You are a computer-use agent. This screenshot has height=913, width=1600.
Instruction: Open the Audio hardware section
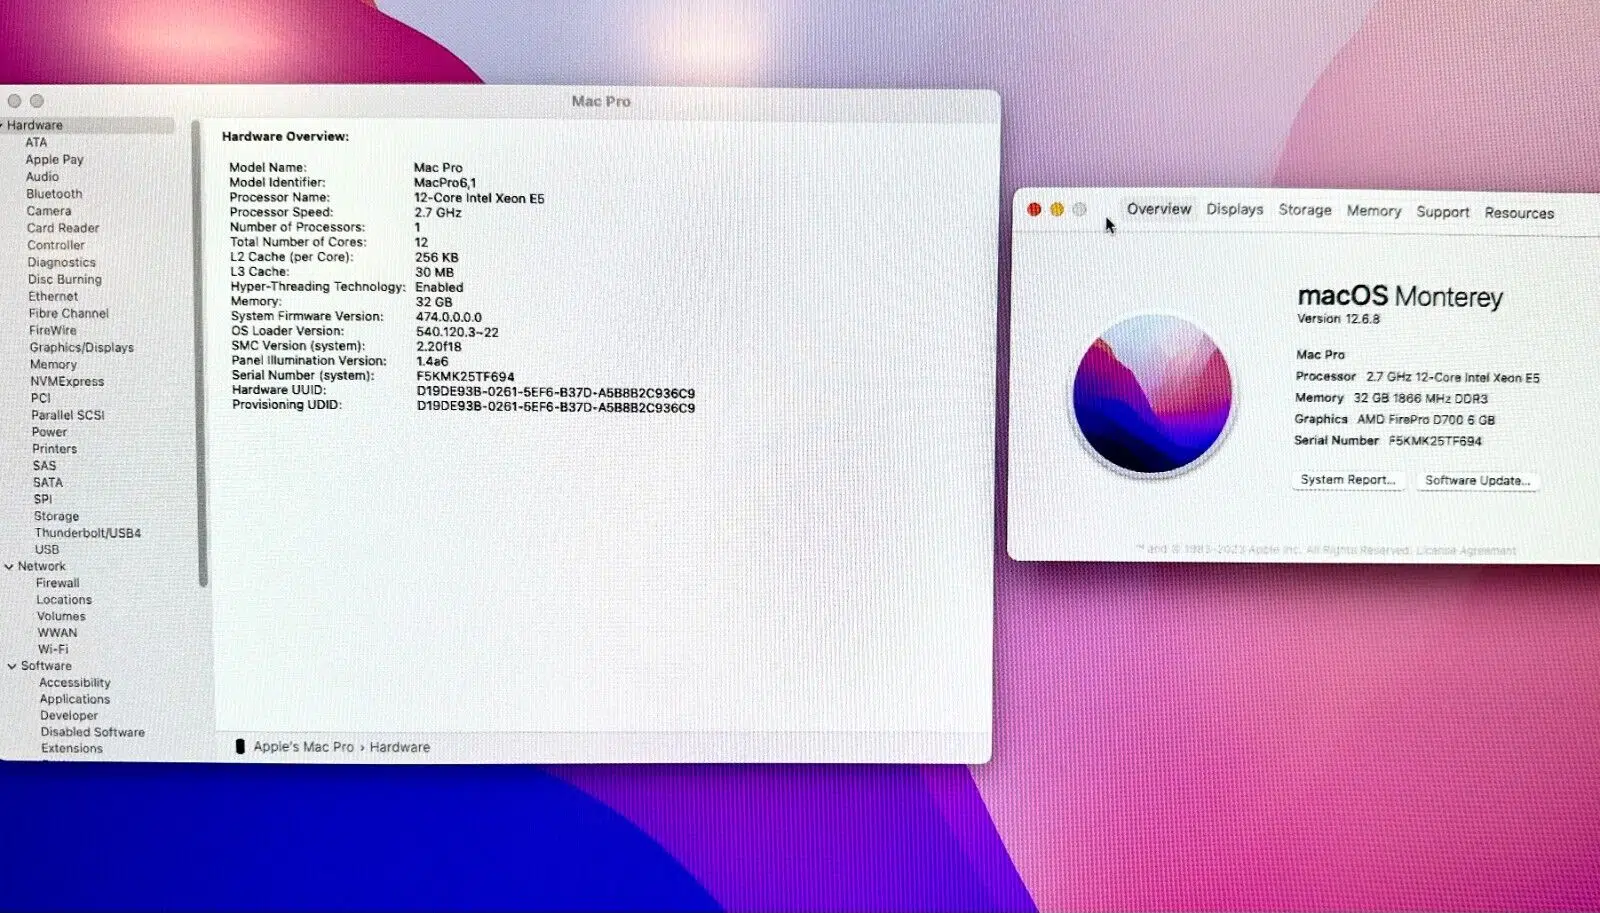[x=42, y=176]
